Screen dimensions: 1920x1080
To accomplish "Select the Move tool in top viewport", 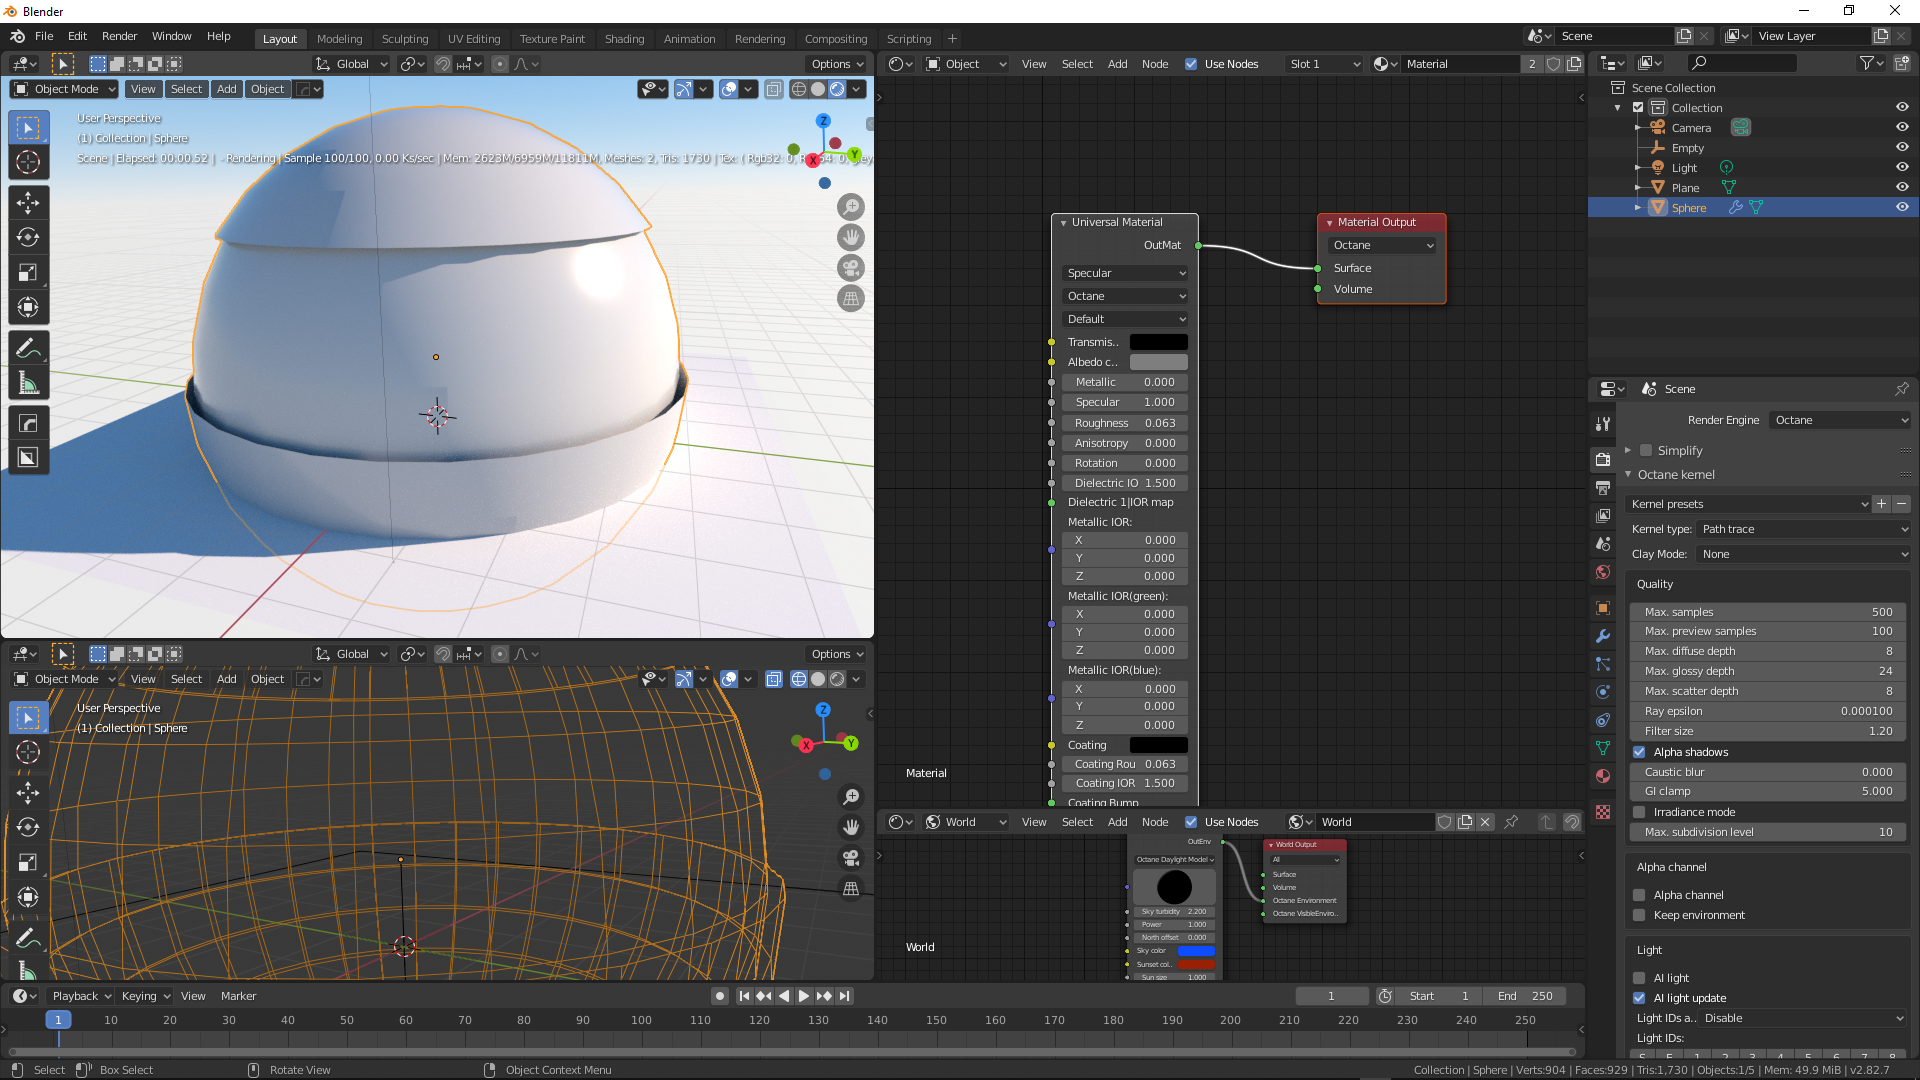I will (28, 203).
